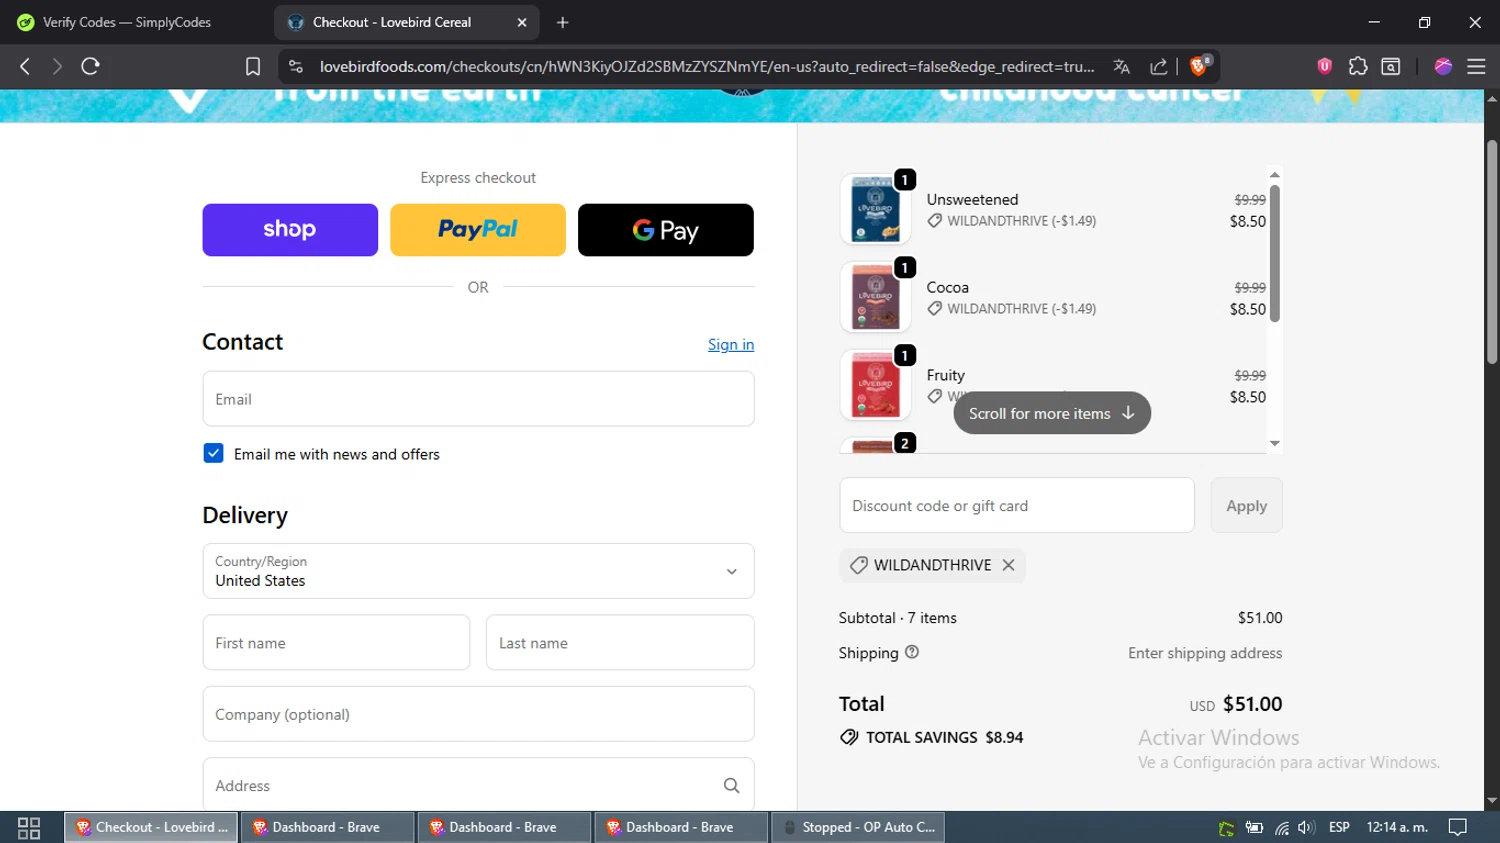1500x843 pixels.
Task: Switch to Stopped - OP Auto C... taskbar item
Action: 859,827
